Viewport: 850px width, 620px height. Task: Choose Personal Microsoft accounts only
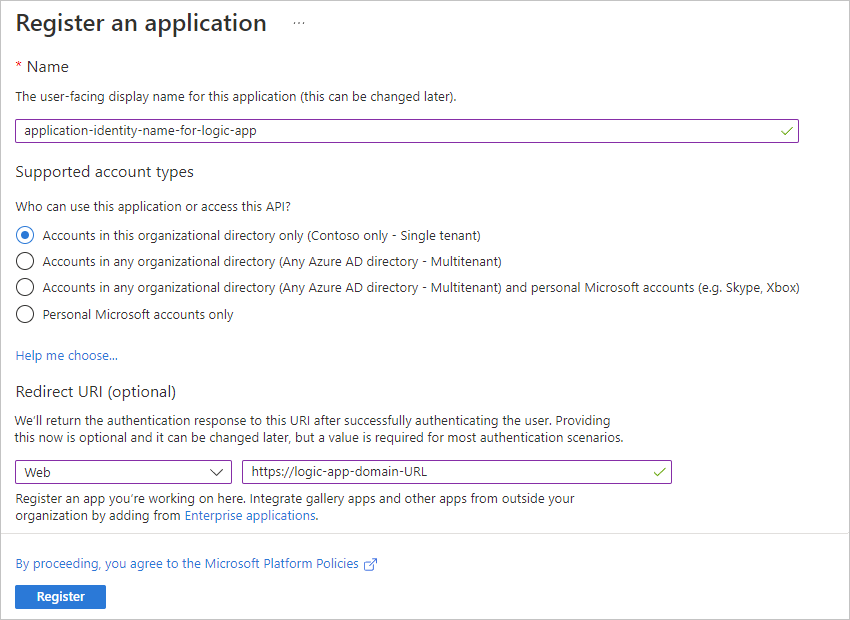click(26, 314)
